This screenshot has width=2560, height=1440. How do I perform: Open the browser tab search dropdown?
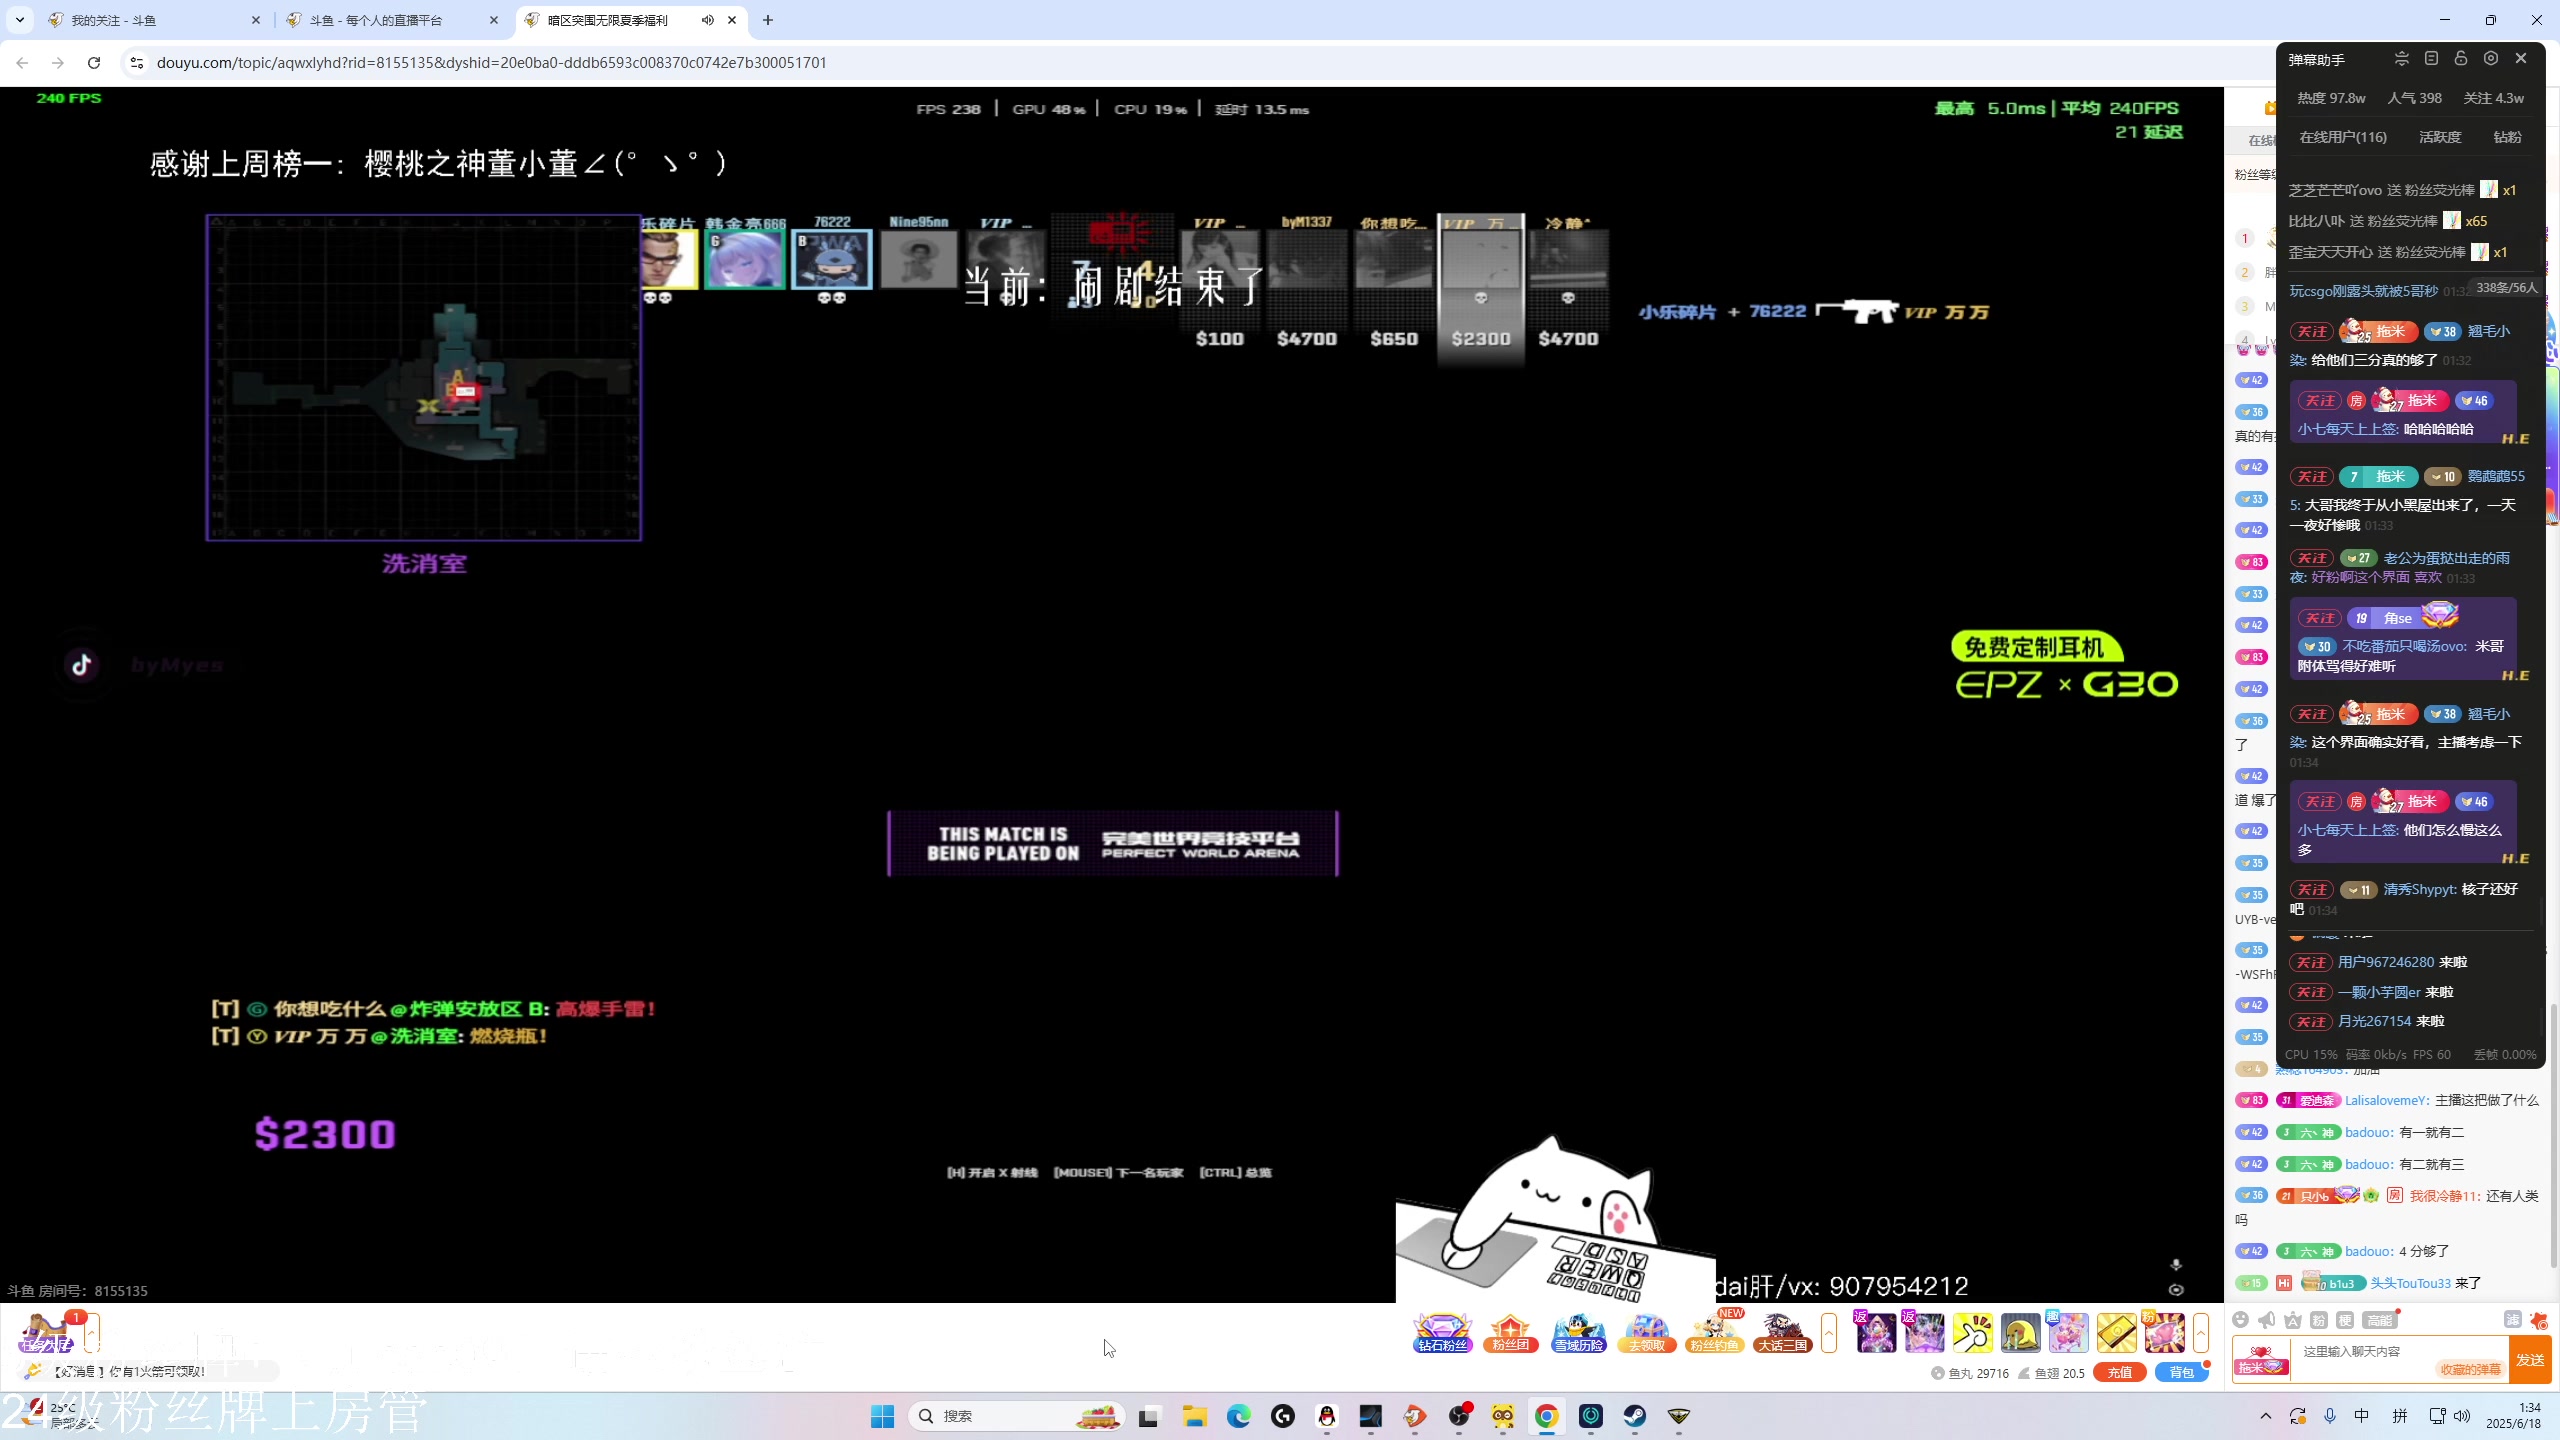point(20,20)
